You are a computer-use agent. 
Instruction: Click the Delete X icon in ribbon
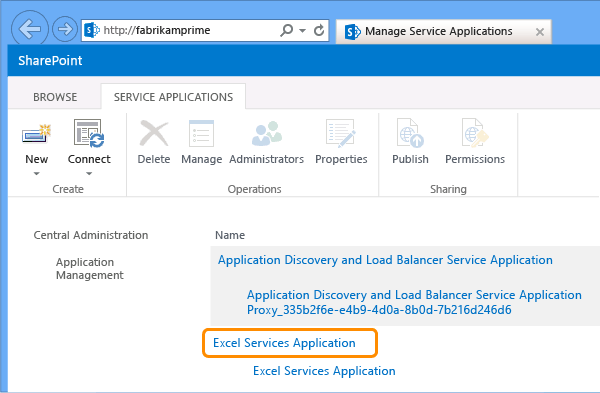coord(154,134)
